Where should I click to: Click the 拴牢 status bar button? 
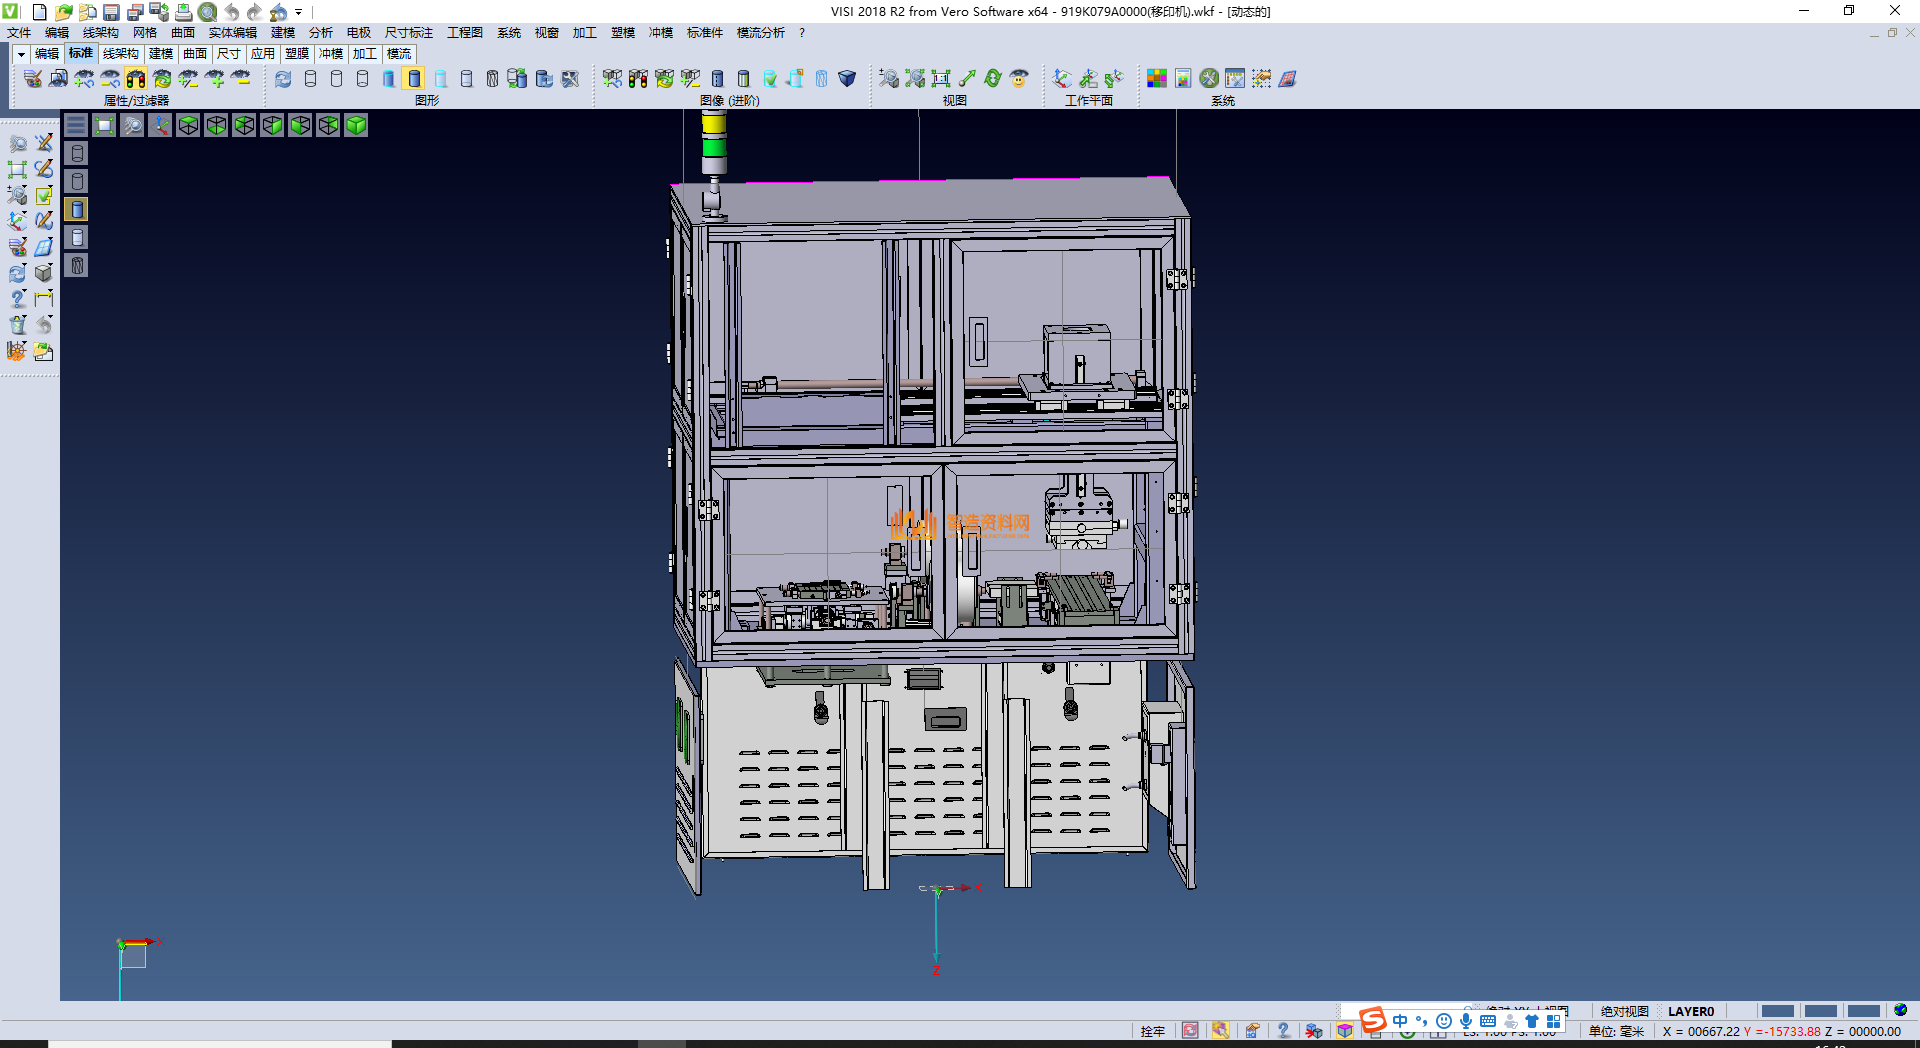click(1152, 1031)
